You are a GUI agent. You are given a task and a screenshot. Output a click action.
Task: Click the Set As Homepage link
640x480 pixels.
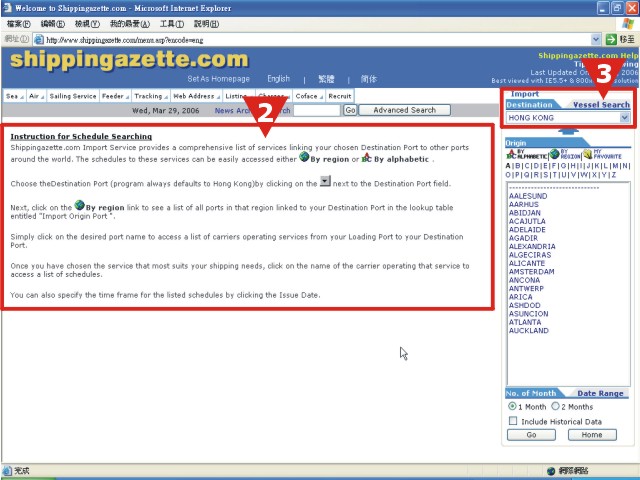218,79
